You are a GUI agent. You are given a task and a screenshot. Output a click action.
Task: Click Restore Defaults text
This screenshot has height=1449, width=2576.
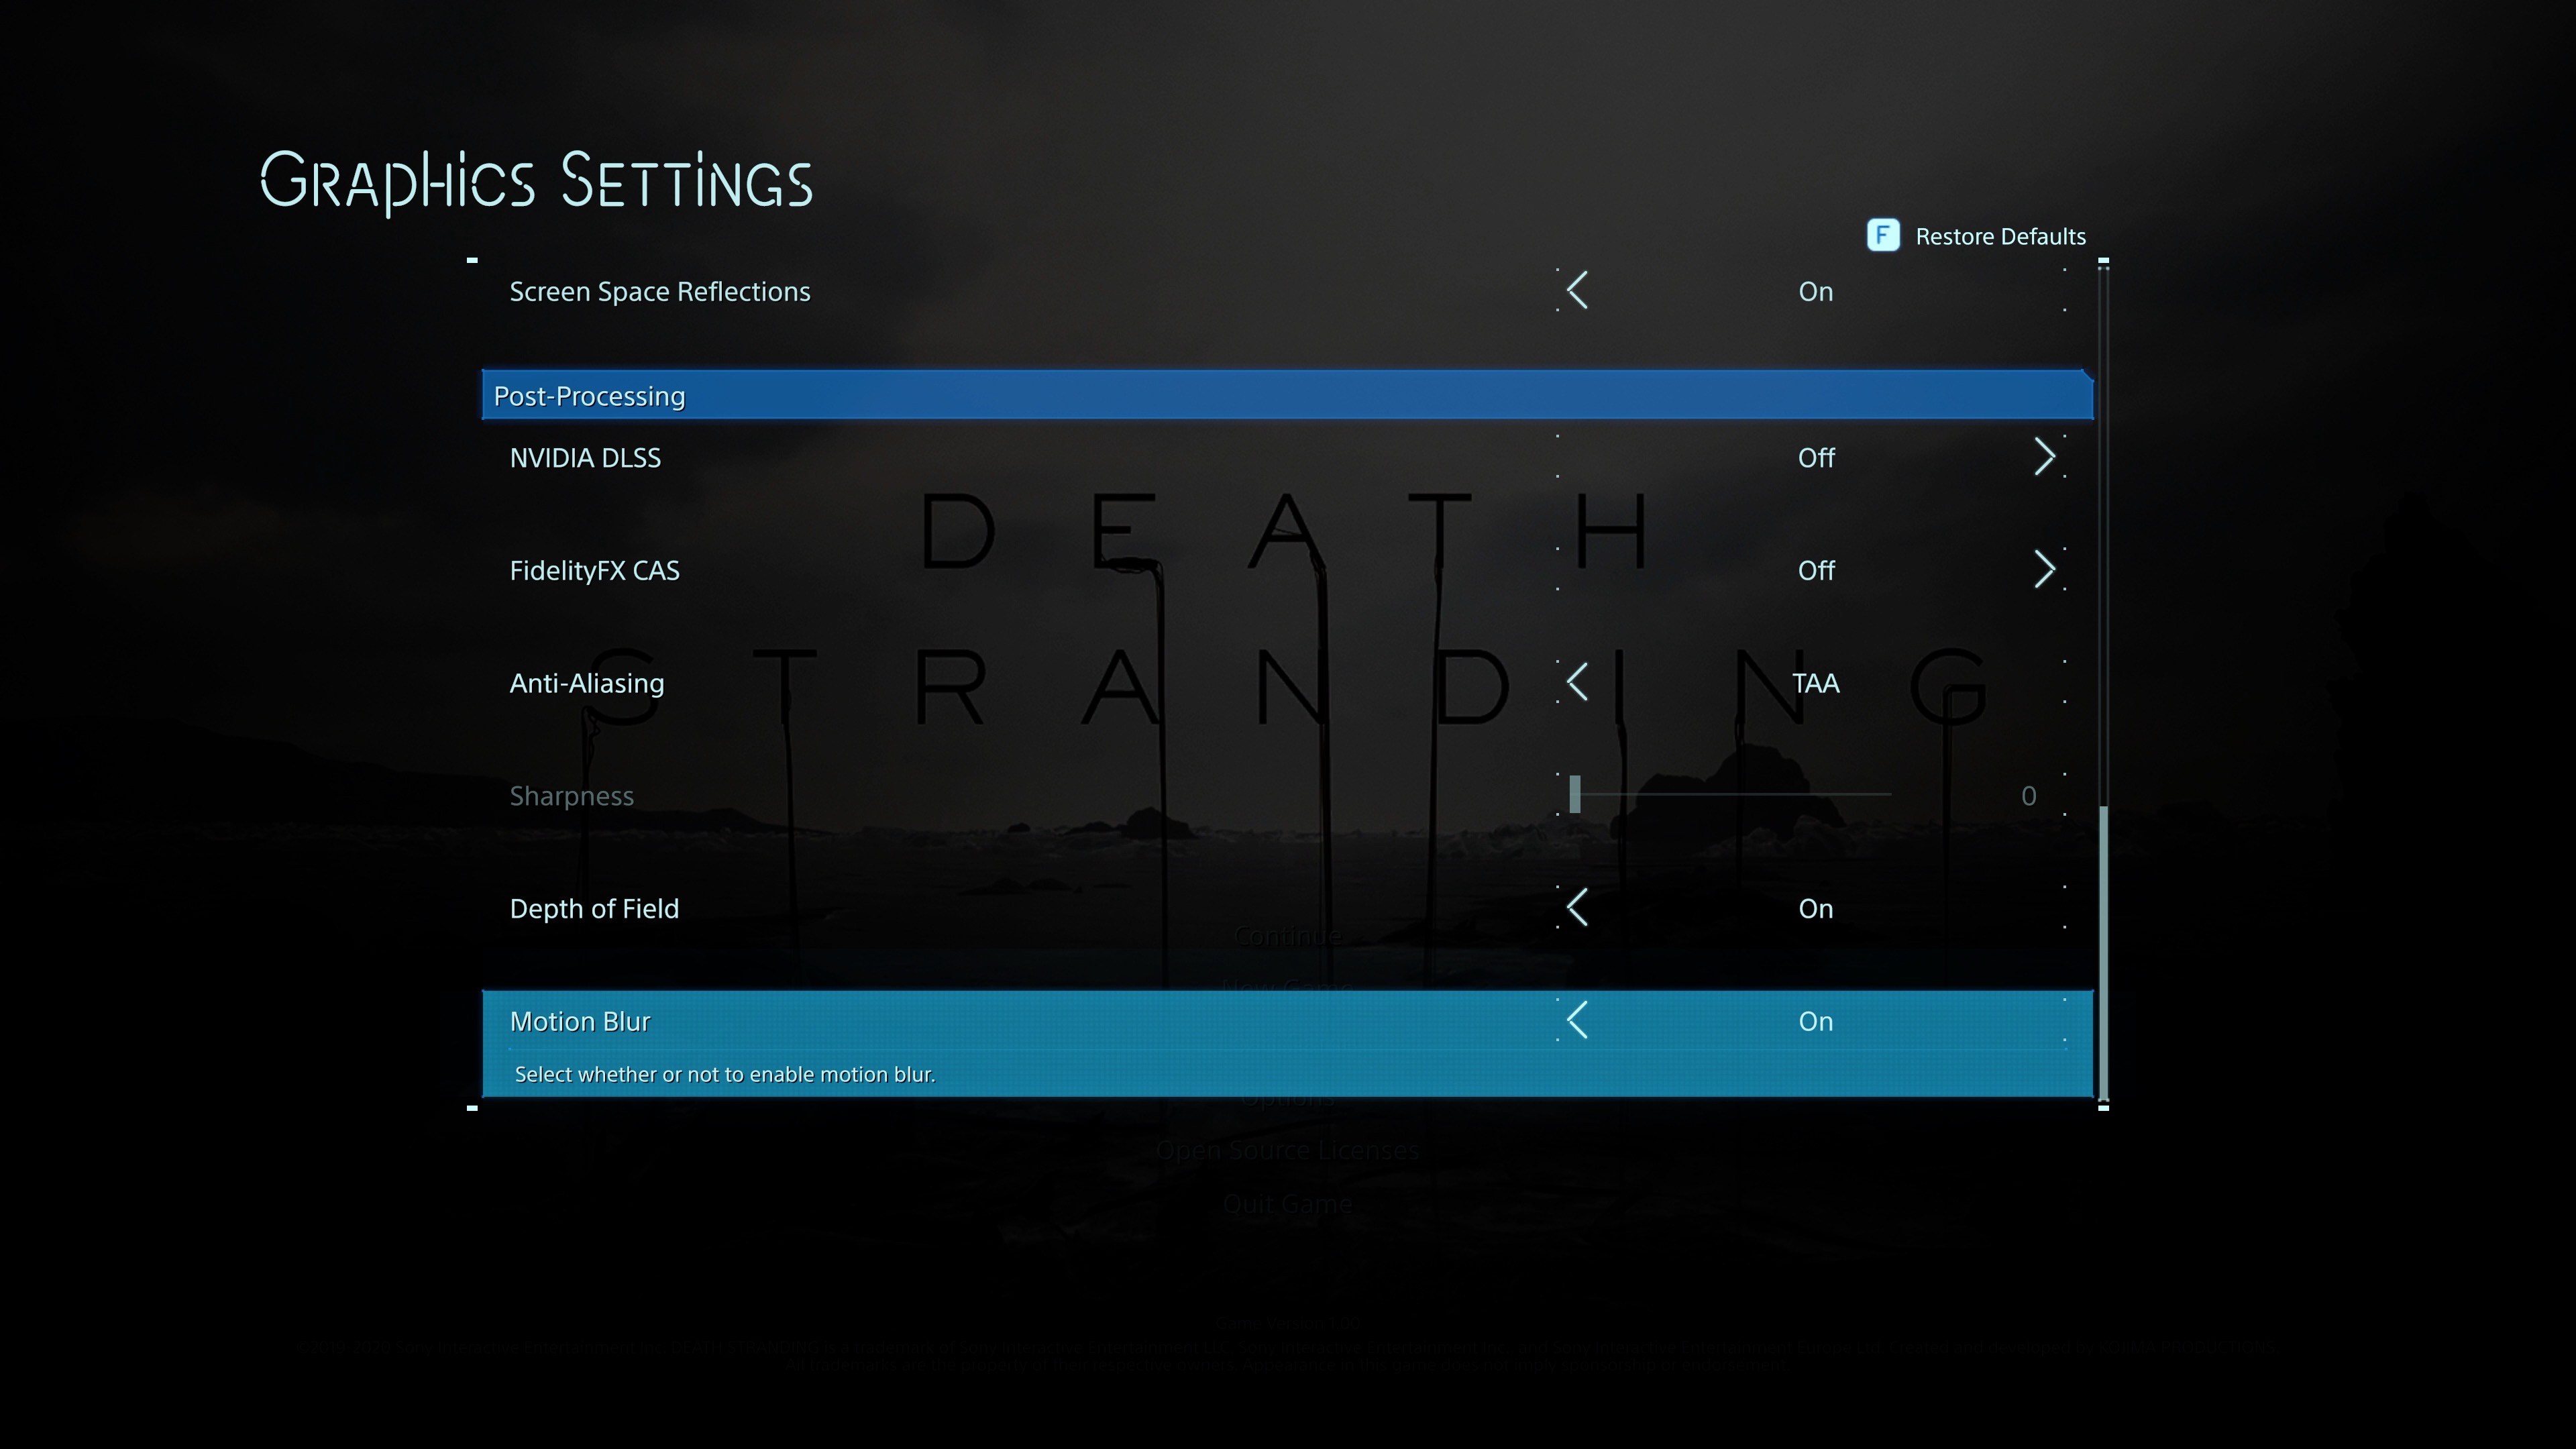pyautogui.click(x=2000, y=237)
